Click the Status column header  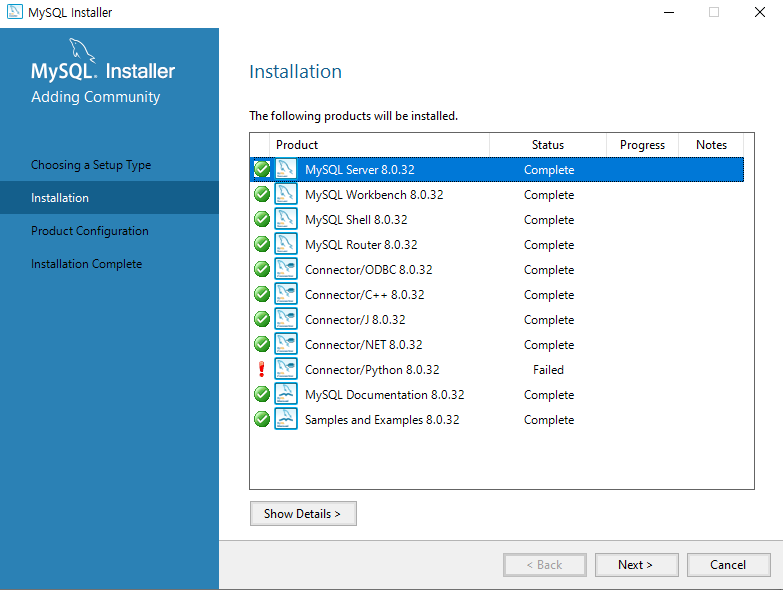pos(548,145)
